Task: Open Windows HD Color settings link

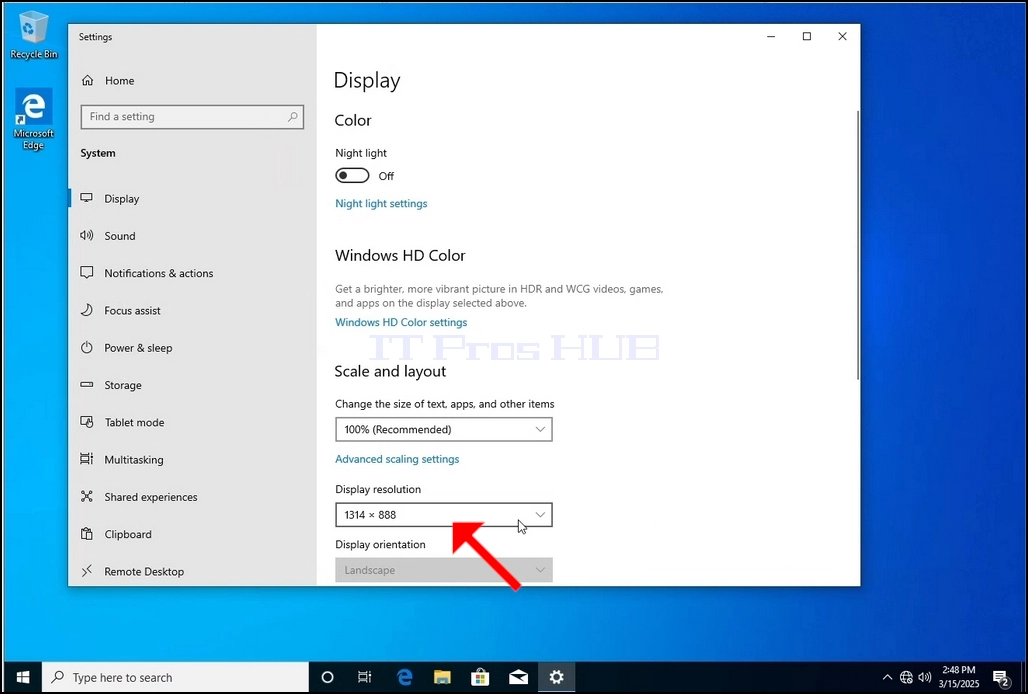Action: pos(401,322)
